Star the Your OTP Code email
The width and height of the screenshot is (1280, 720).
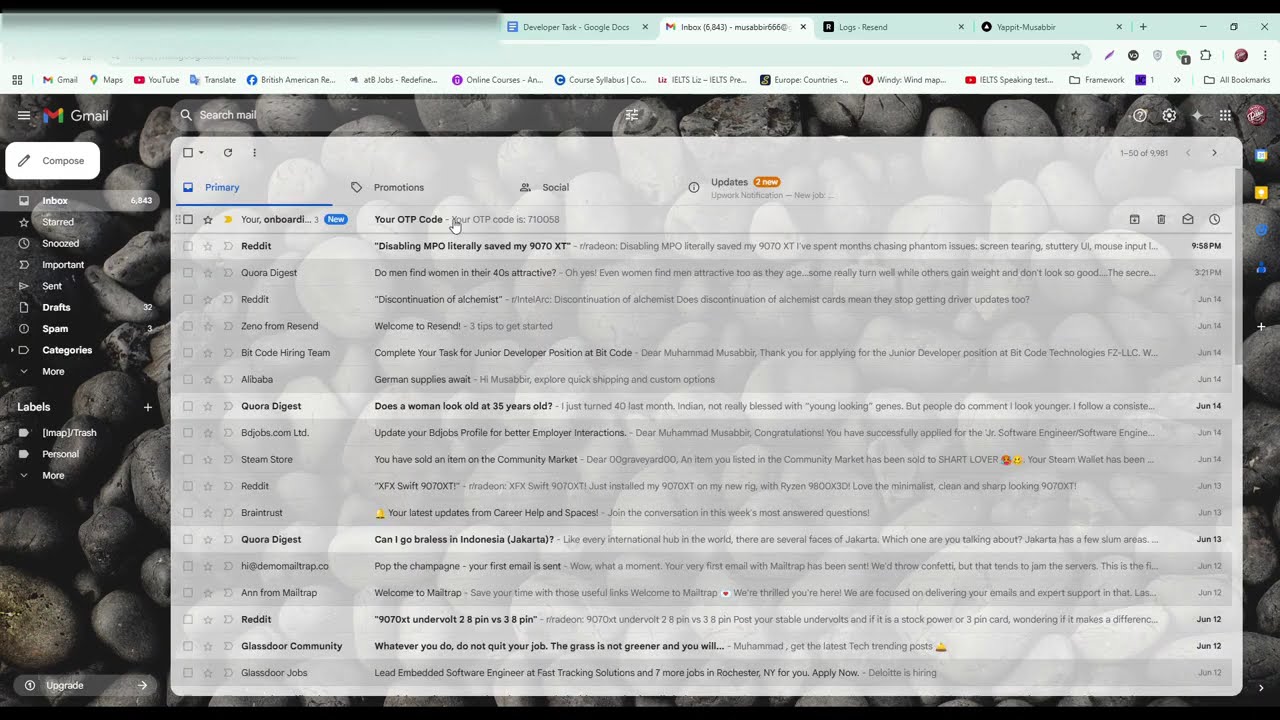click(x=208, y=219)
